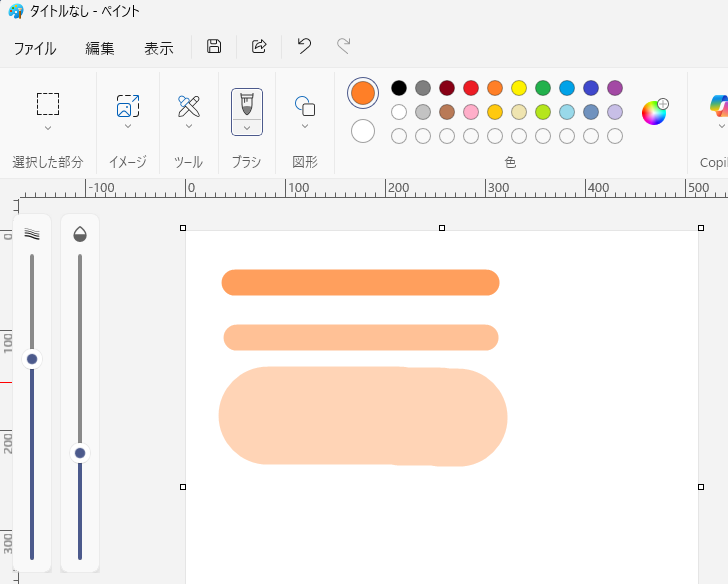Viewport: 728px width, 584px height.
Task: Click the redo arrow icon
Action: [x=344, y=46]
